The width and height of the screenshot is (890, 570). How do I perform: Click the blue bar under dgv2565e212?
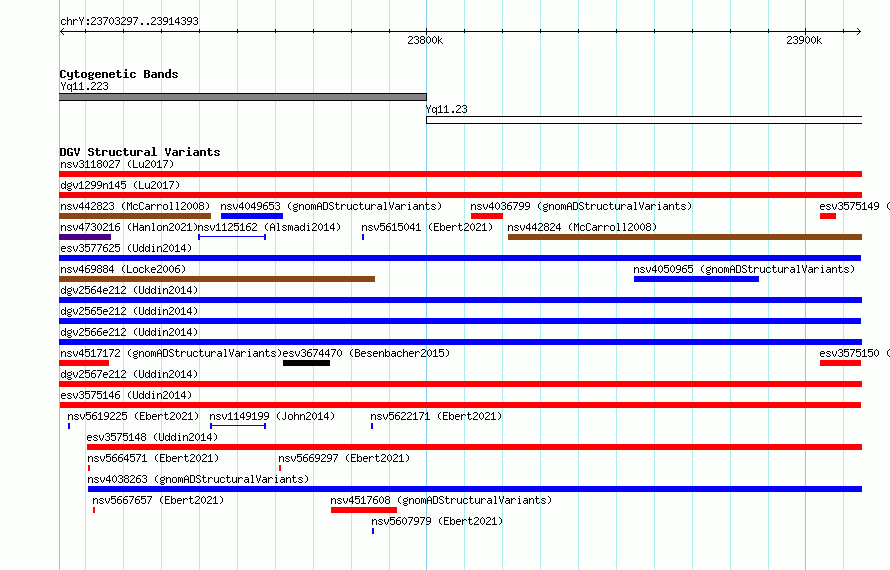pos(460,321)
